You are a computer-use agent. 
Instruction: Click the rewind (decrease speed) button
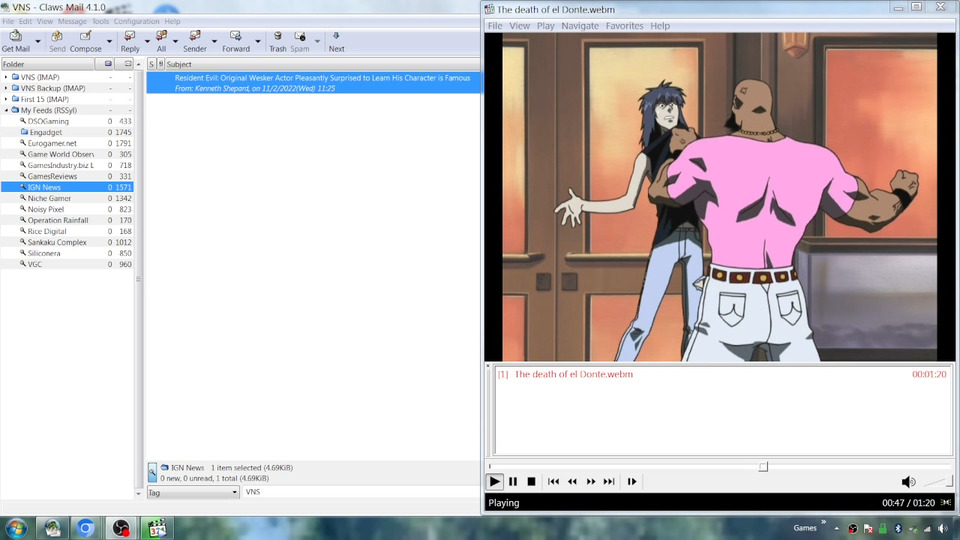pos(572,482)
